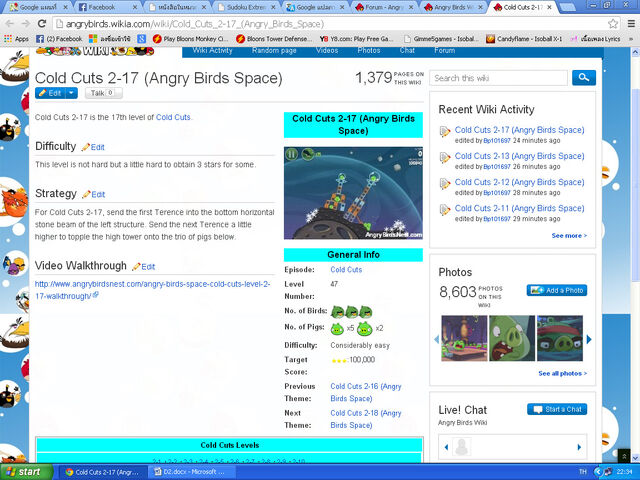640x480 pixels.
Task: Open the Google blue bookmark icon
Action: 141,39
